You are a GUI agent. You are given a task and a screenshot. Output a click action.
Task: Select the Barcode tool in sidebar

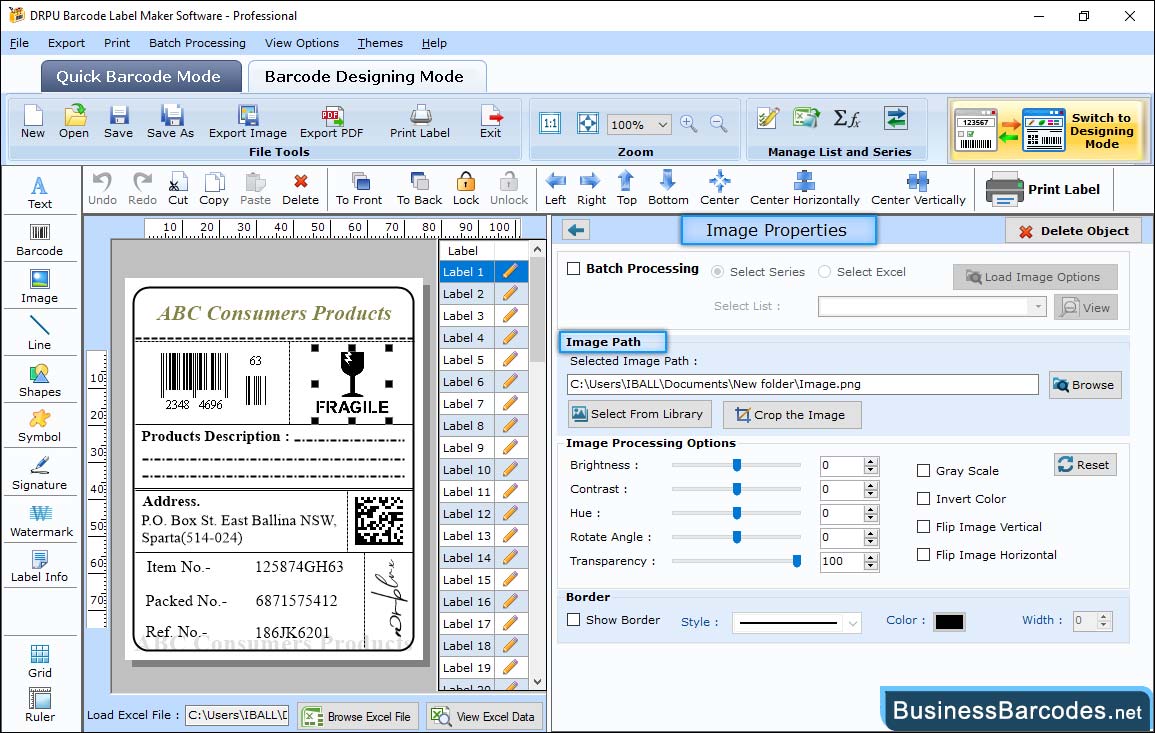(40, 240)
